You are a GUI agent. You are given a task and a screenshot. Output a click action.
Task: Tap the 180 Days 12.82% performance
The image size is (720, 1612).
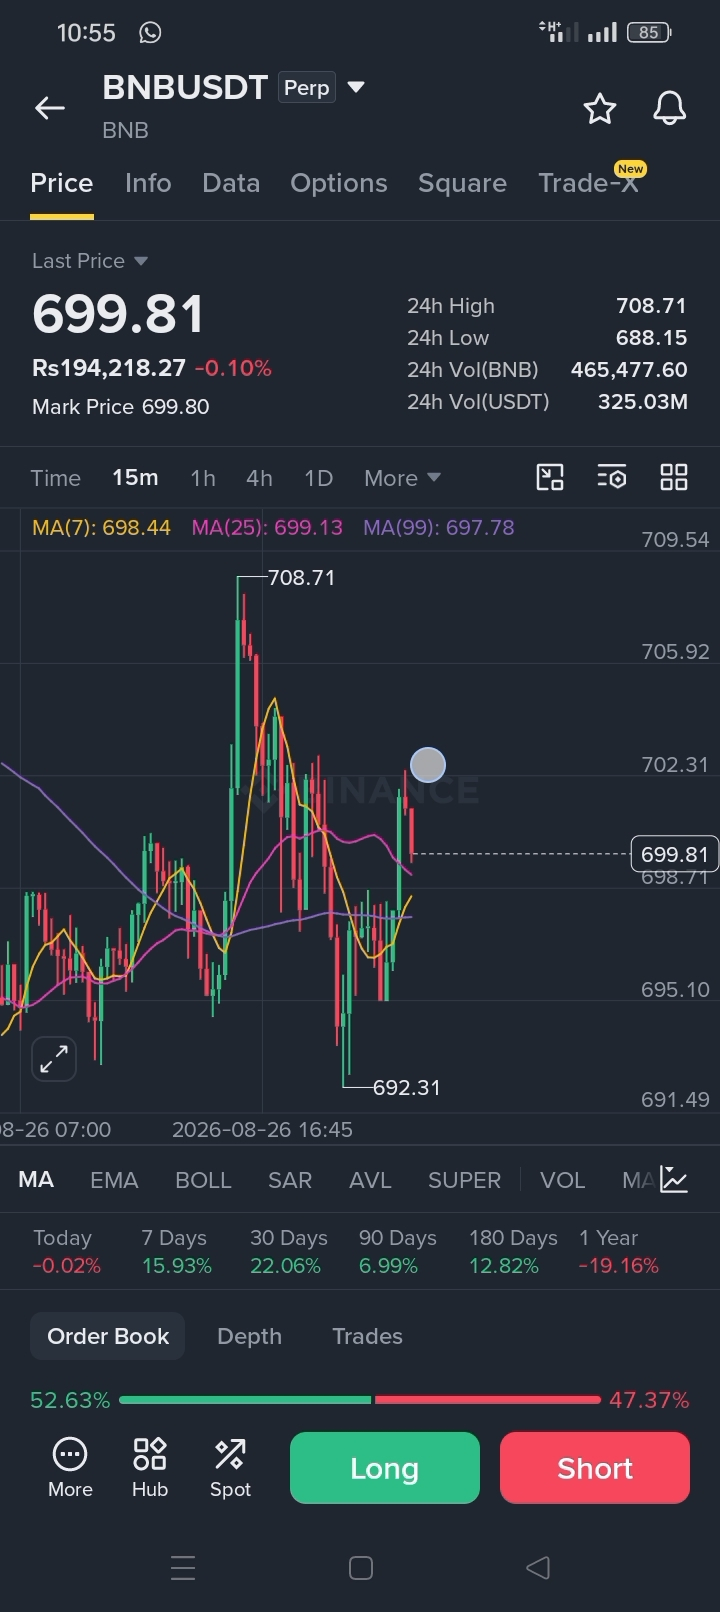click(x=513, y=1252)
